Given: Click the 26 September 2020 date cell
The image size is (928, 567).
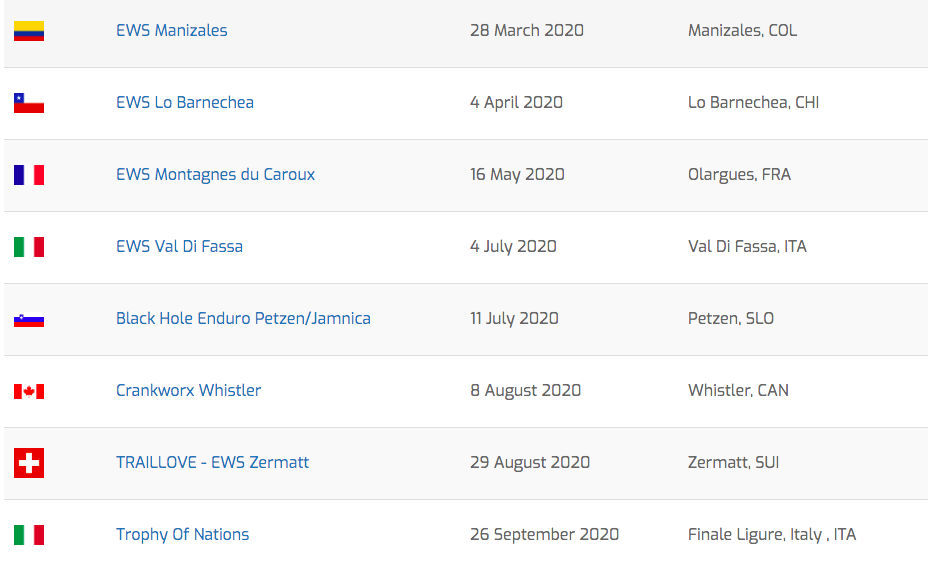Looking at the screenshot, I should click(x=544, y=534).
